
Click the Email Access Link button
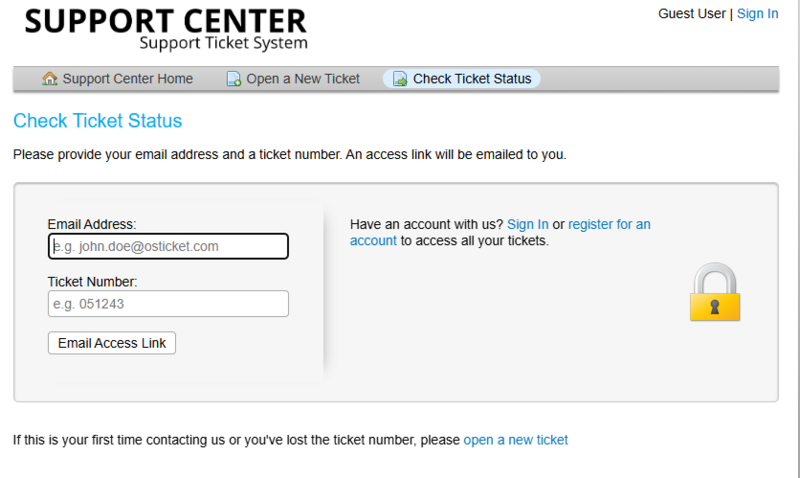[x=112, y=343]
